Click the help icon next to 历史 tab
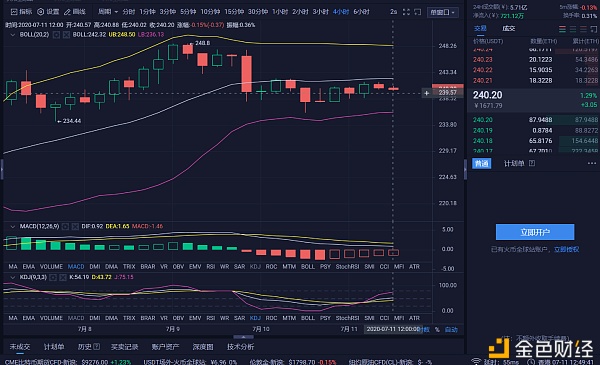 pos(97,347)
